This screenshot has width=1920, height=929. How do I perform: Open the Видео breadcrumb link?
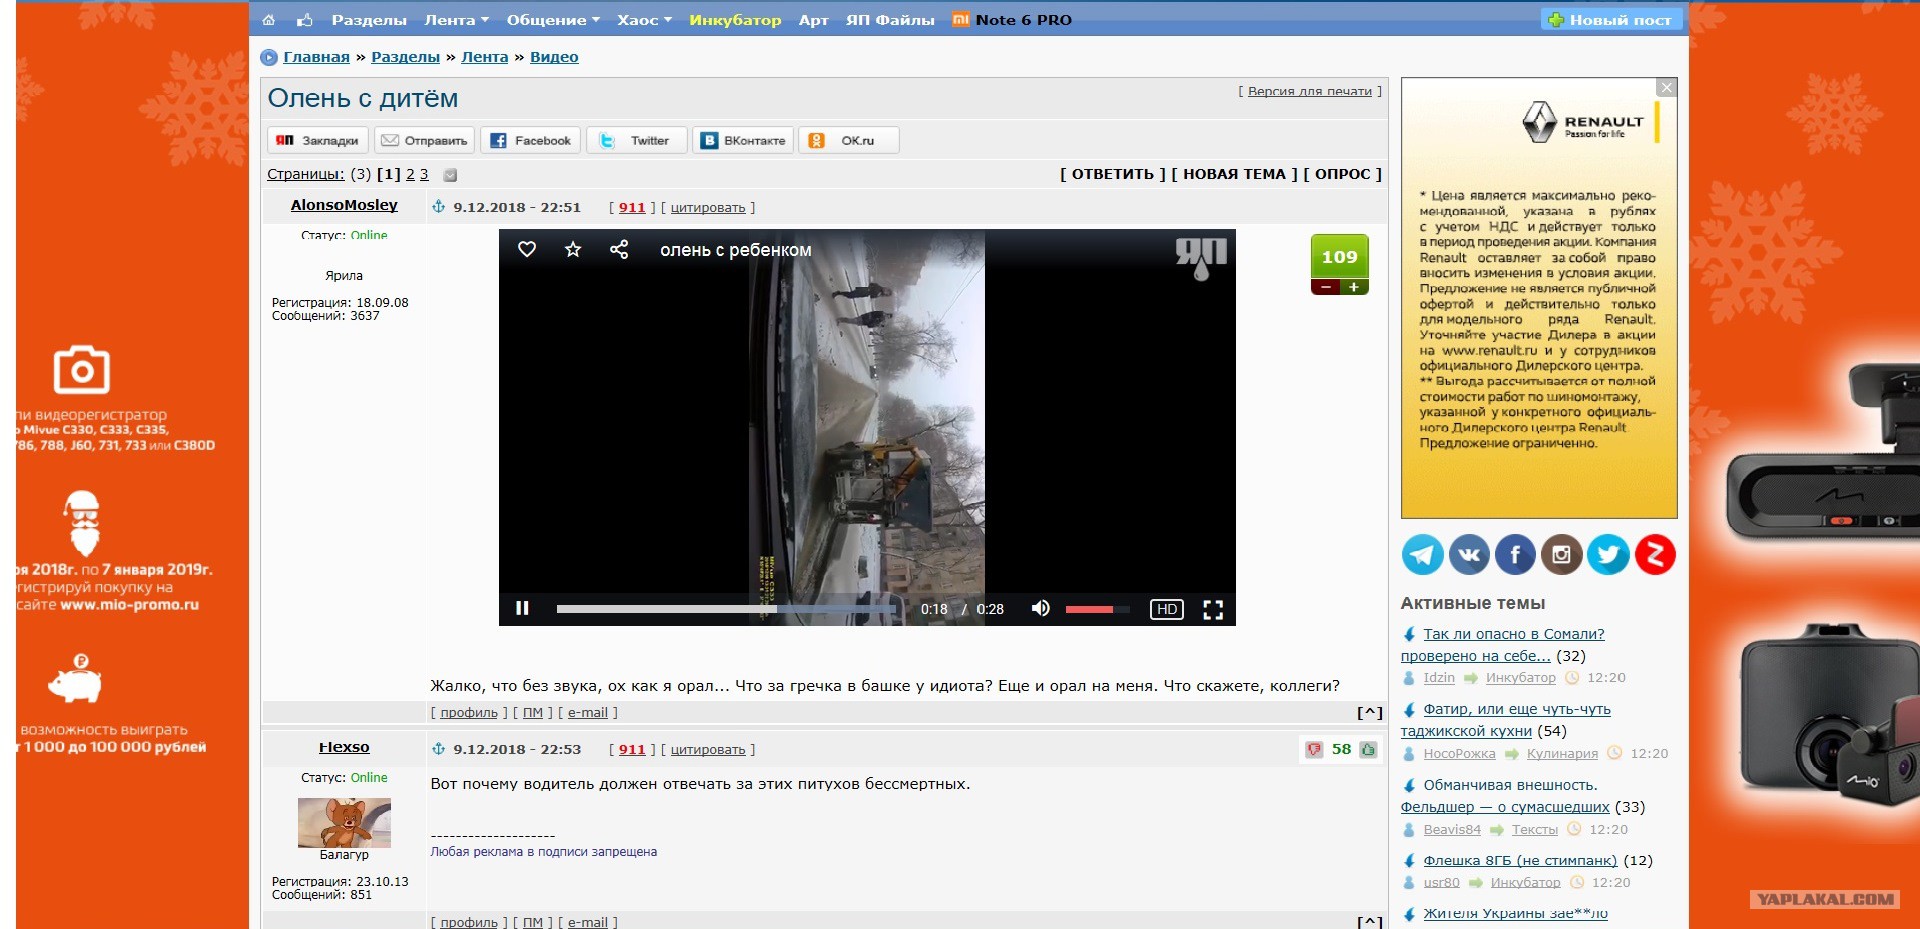pyautogui.click(x=554, y=57)
